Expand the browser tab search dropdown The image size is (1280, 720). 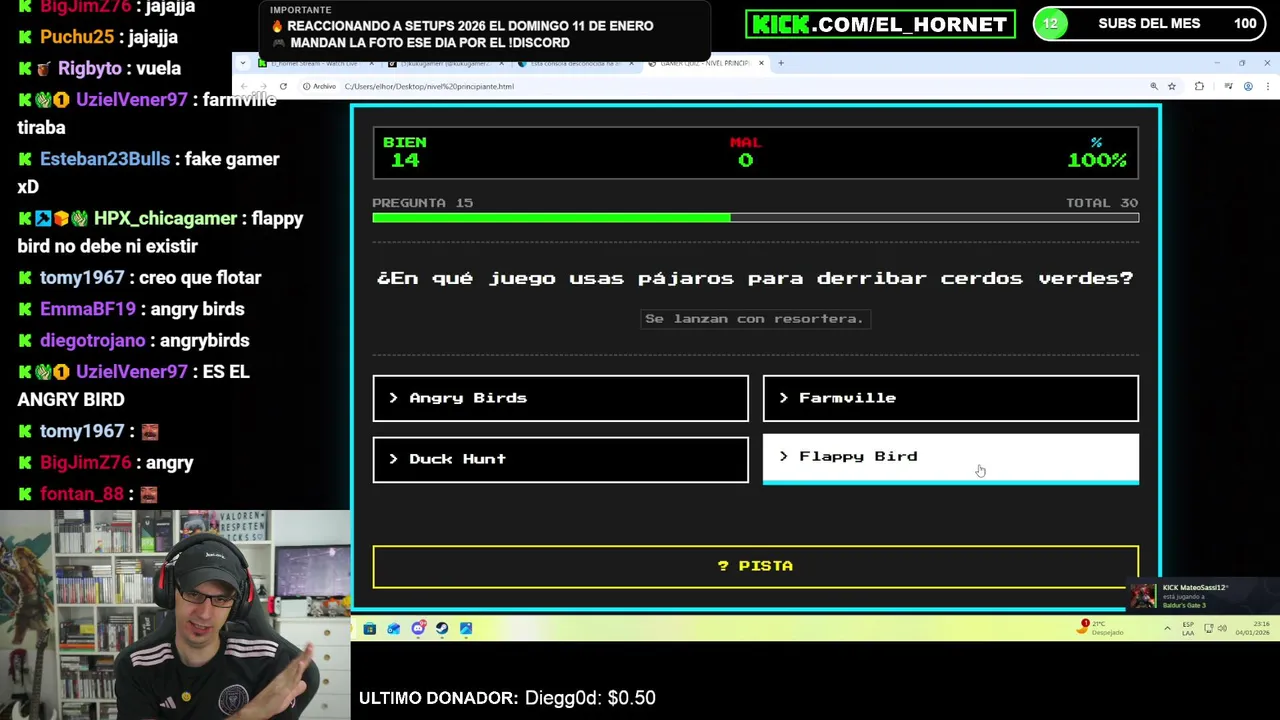[x=243, y=63]
